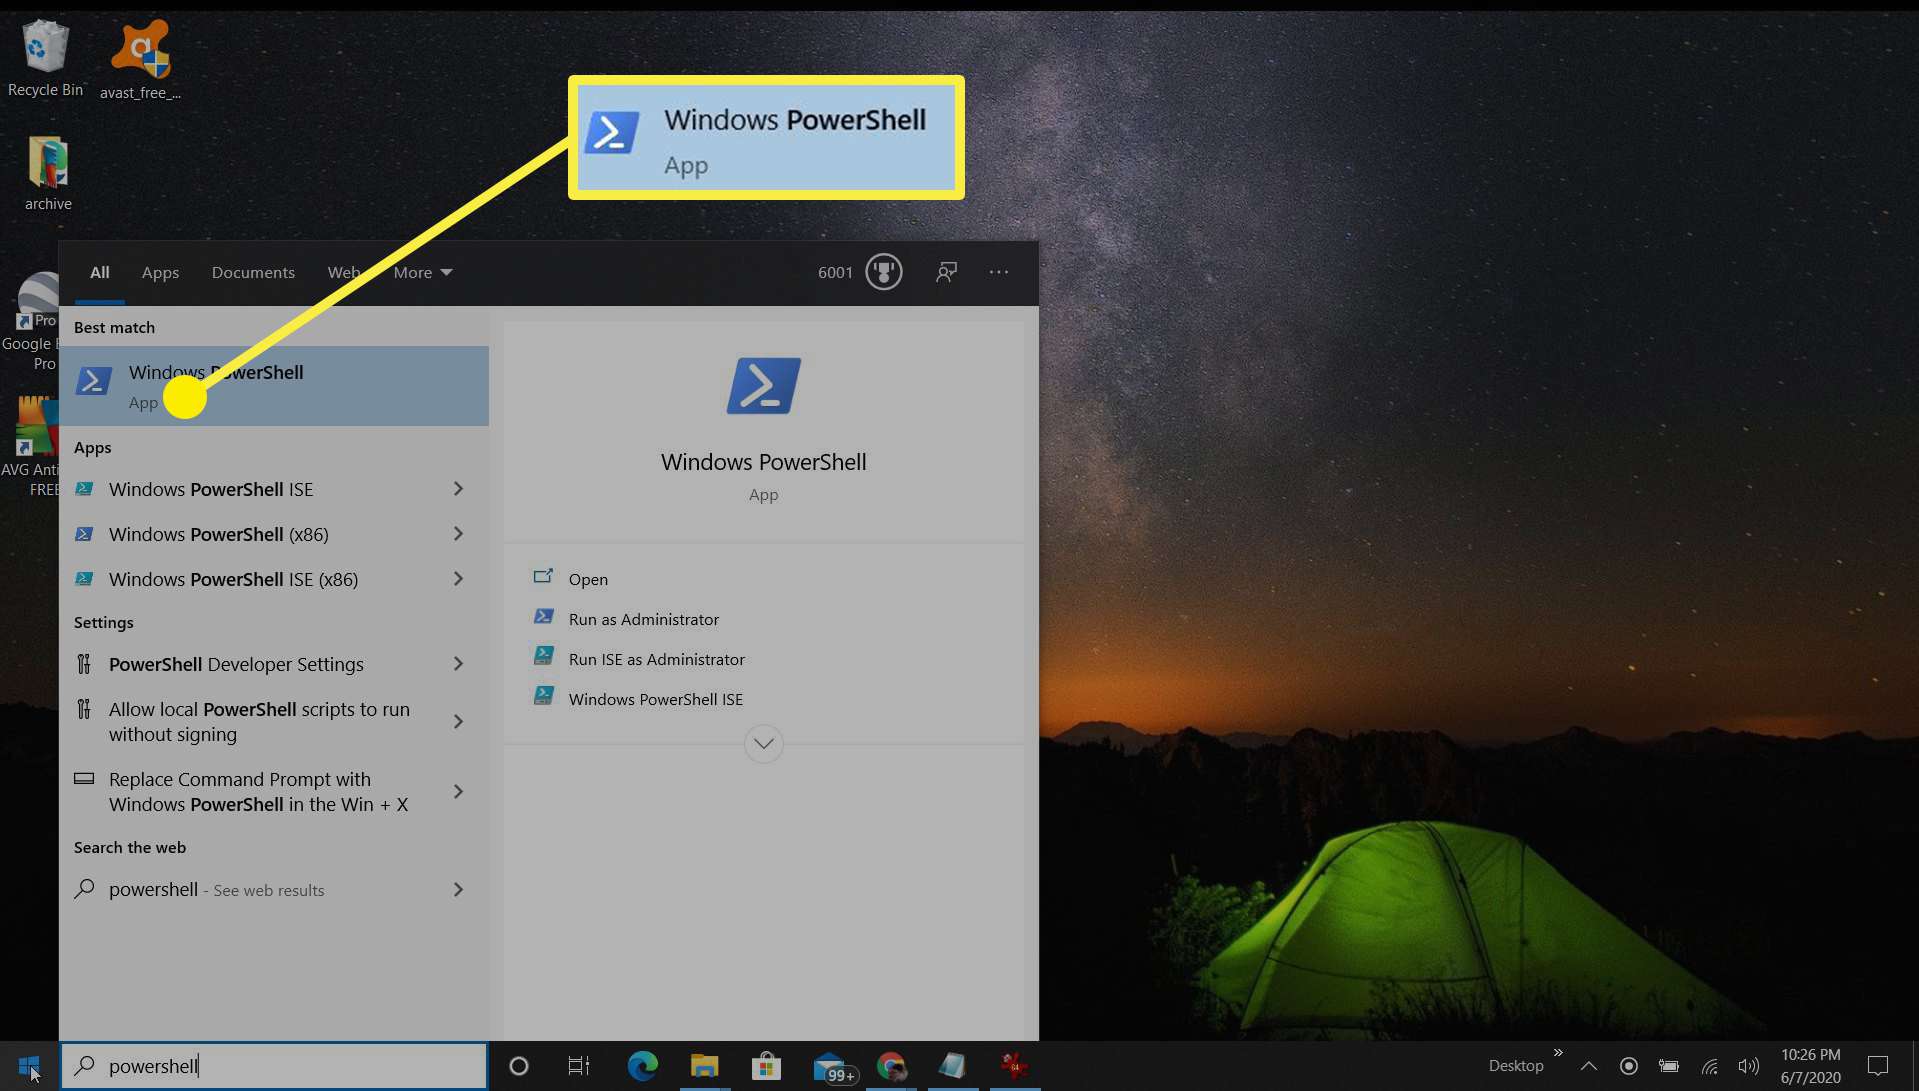Launch Microsoft Edge from the taskbar
The width and height of the screenshot is (1919, 1091).
[642, 1066]
